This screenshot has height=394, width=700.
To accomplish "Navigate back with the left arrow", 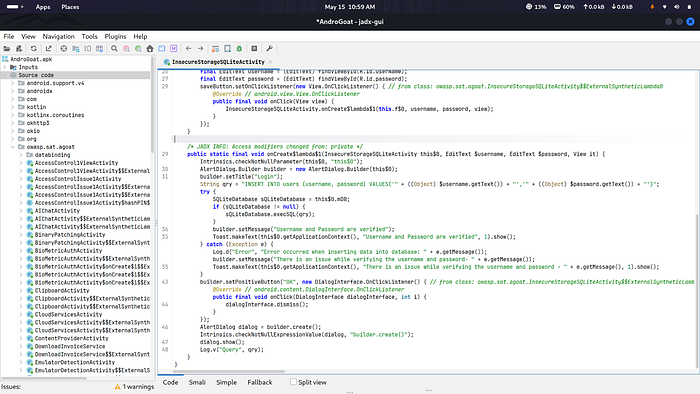I will (x=188, y=49).
